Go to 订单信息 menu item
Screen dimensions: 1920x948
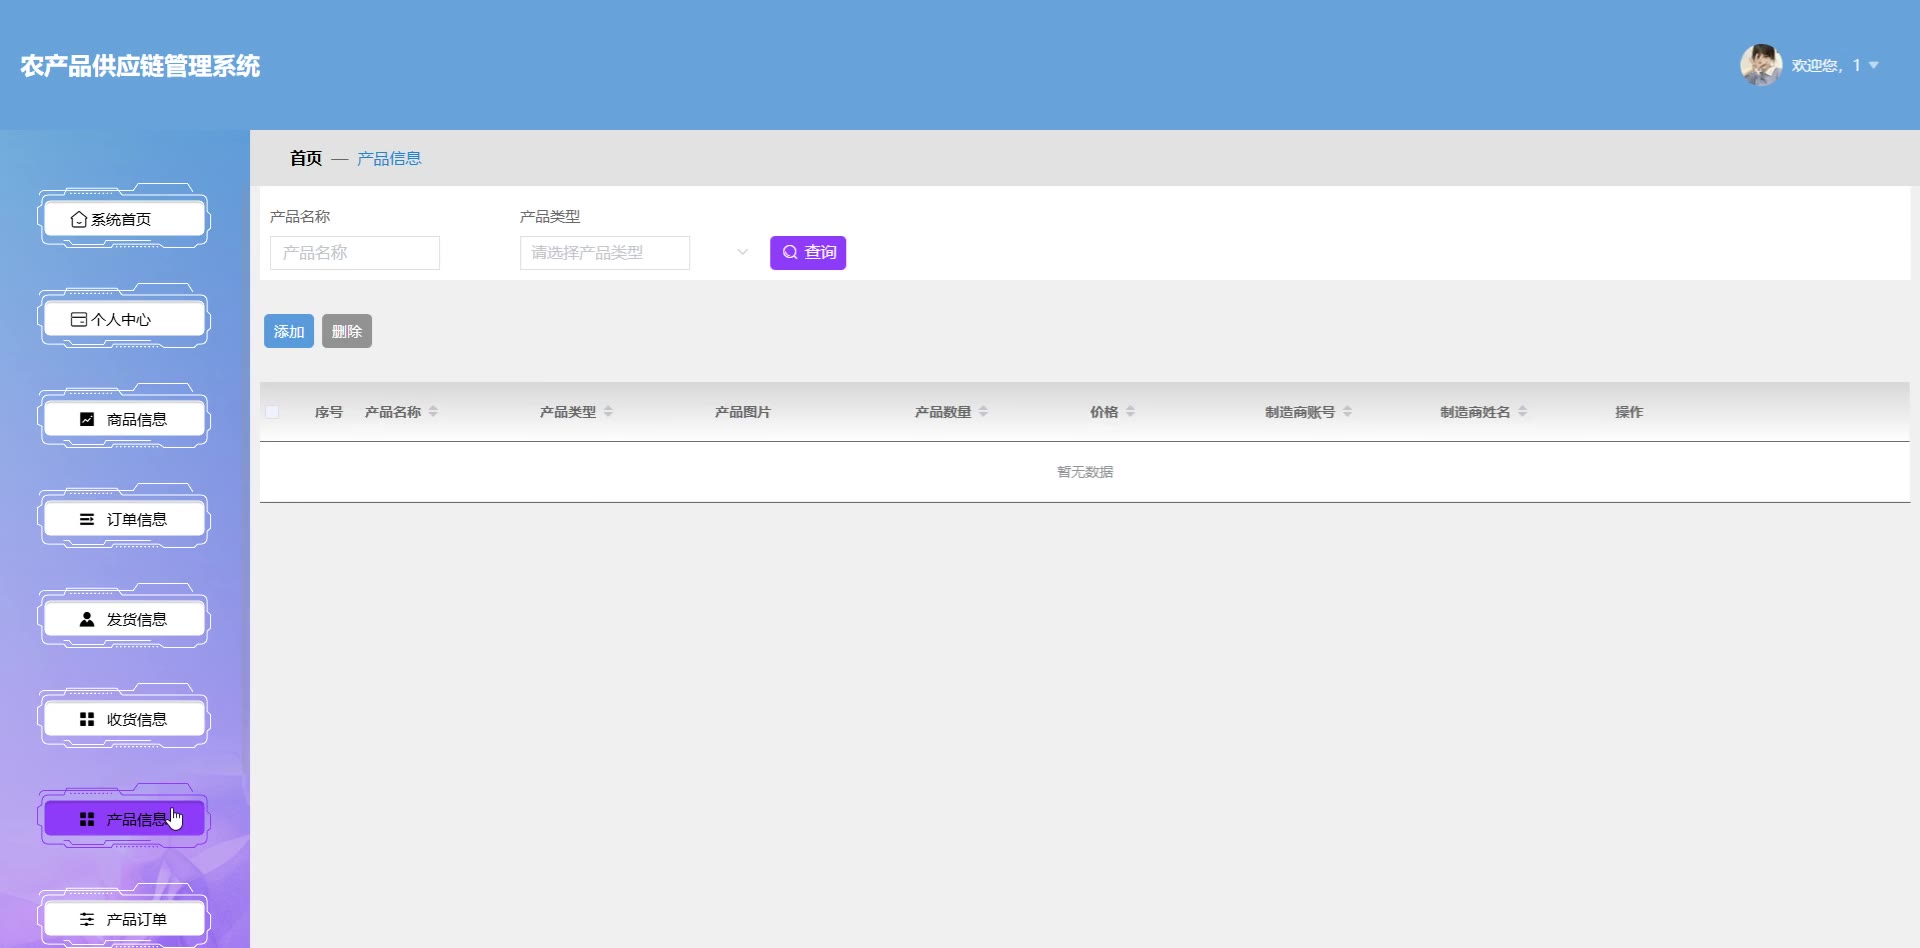[124, 519]
